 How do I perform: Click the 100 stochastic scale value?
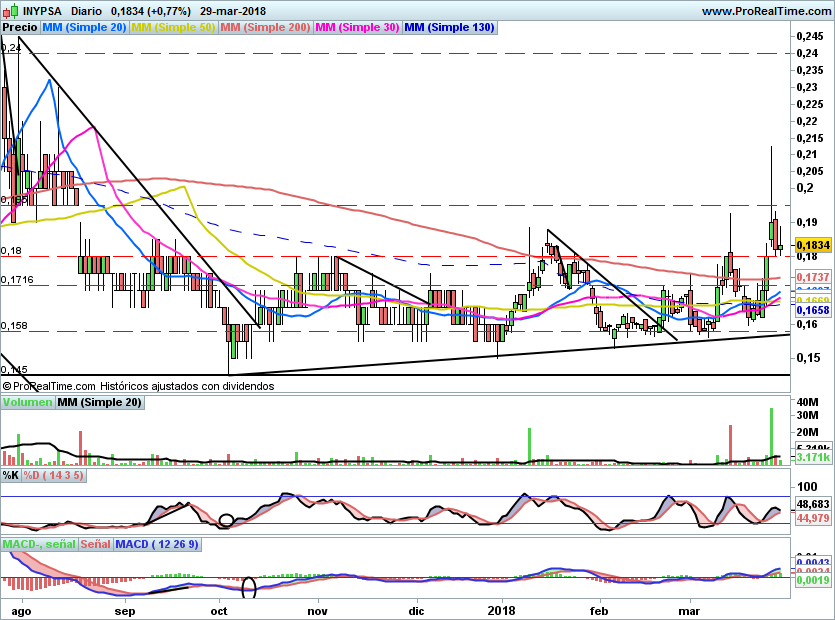pyautogui.click(x=807, y=486)
